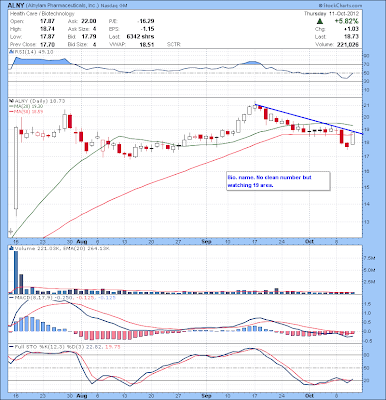Click the blue descending trendline
Screen dimensions: 386x400
click(x=308, y=119)
